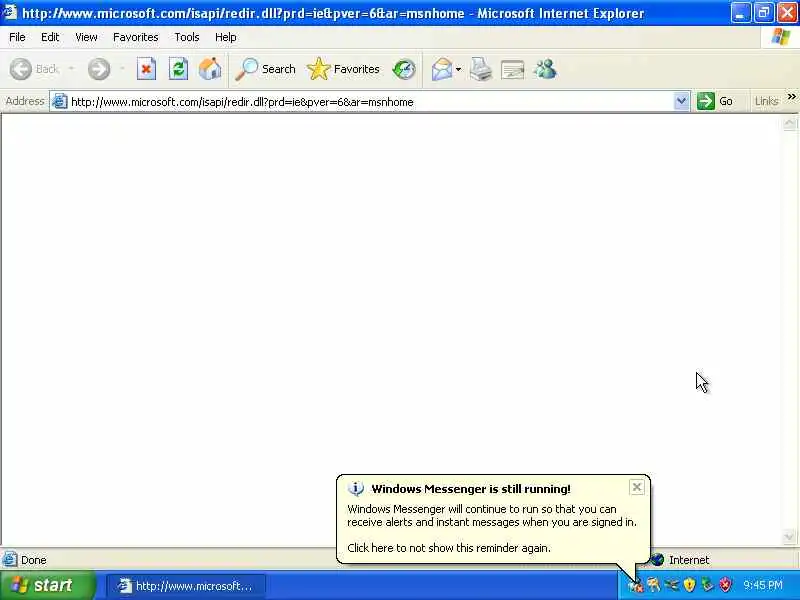
Task: Open the Favorites menu
Action: (136, 37)
